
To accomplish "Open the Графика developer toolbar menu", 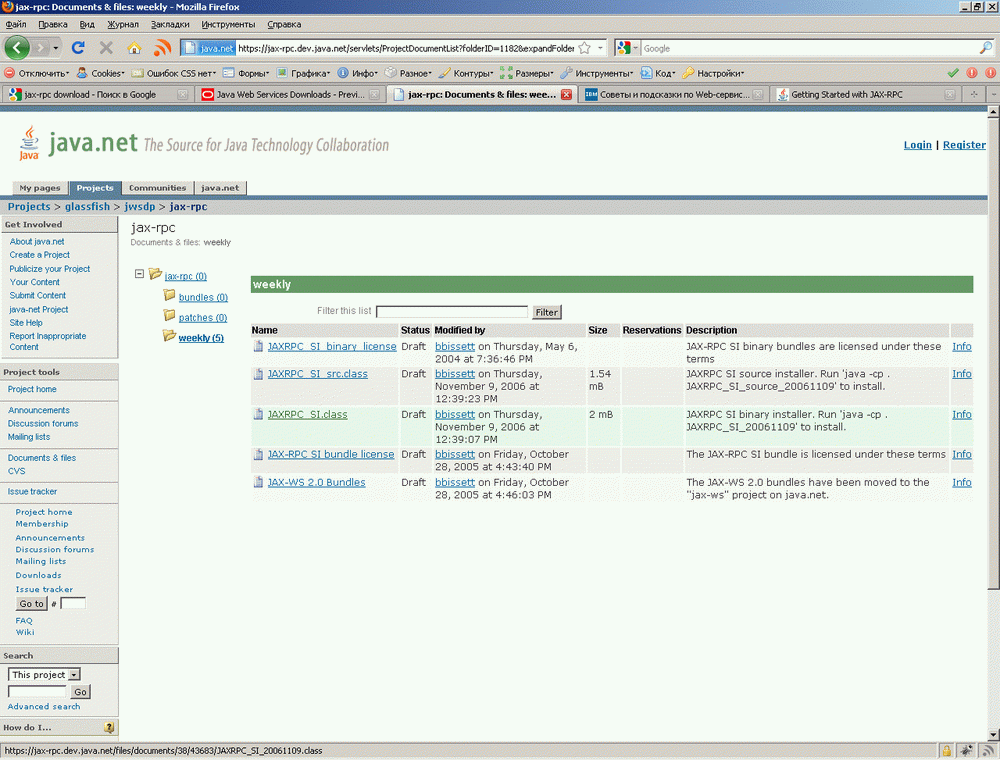I will (x=303, y=73).
